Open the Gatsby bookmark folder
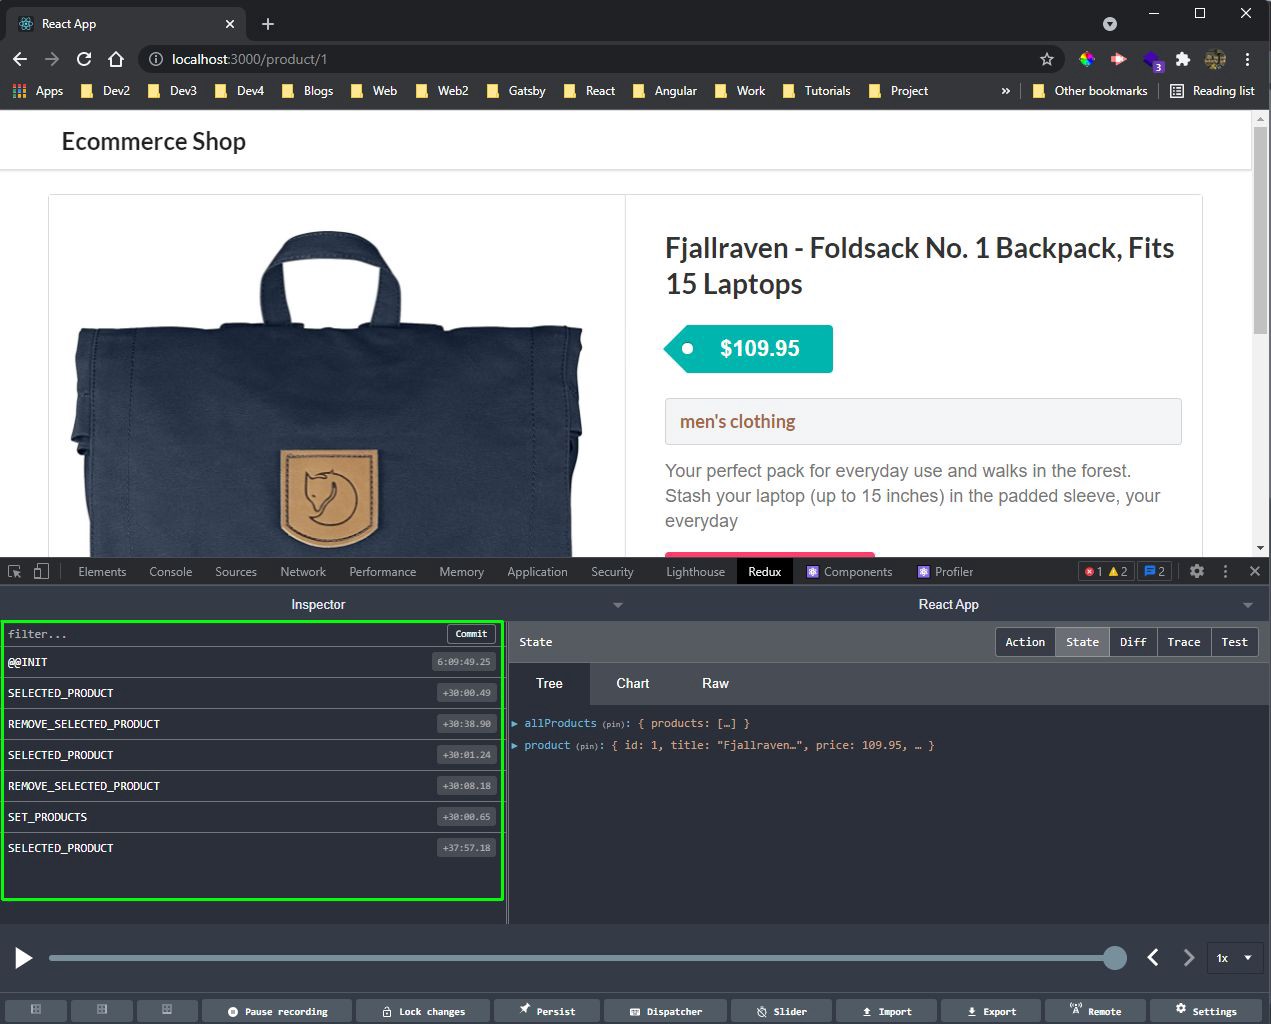 click(516, 90)
